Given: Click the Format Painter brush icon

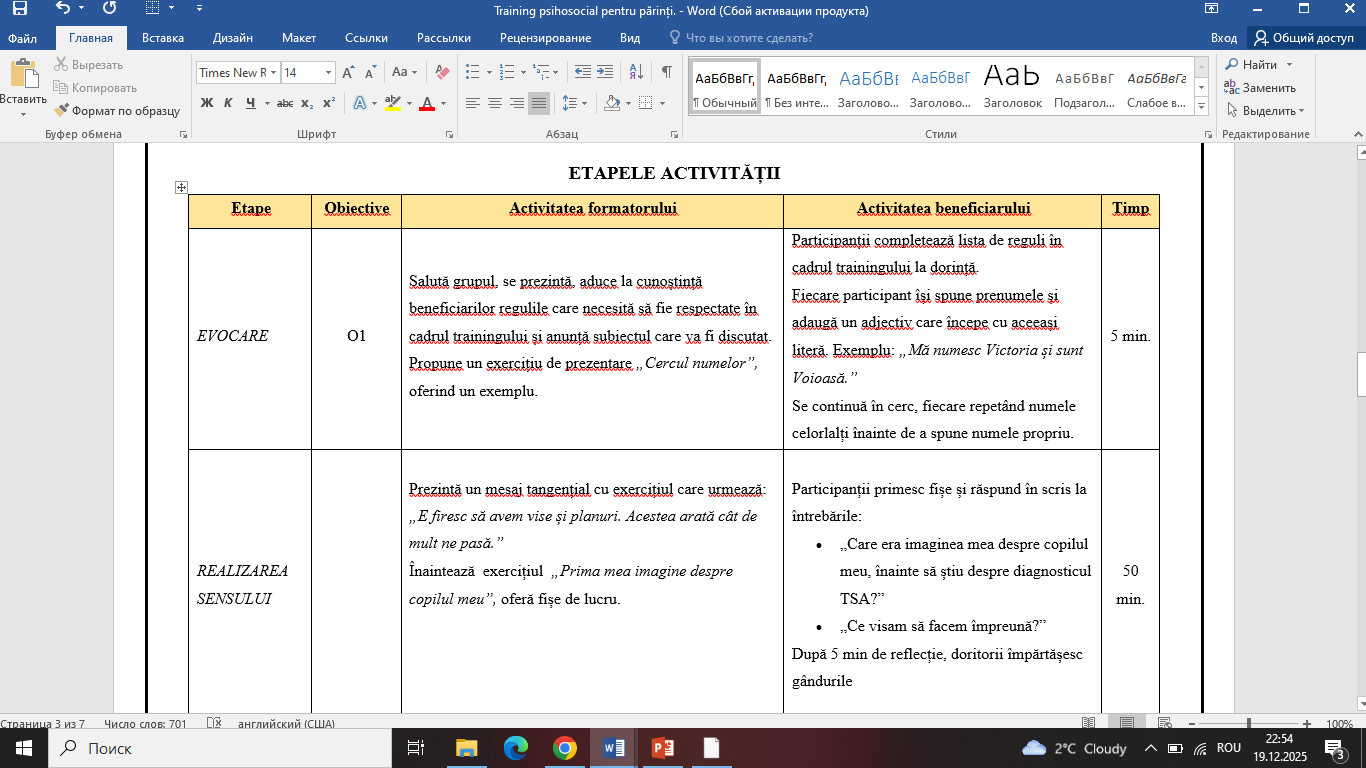Looking at the screenshot, I should click(x=62, y=111).
